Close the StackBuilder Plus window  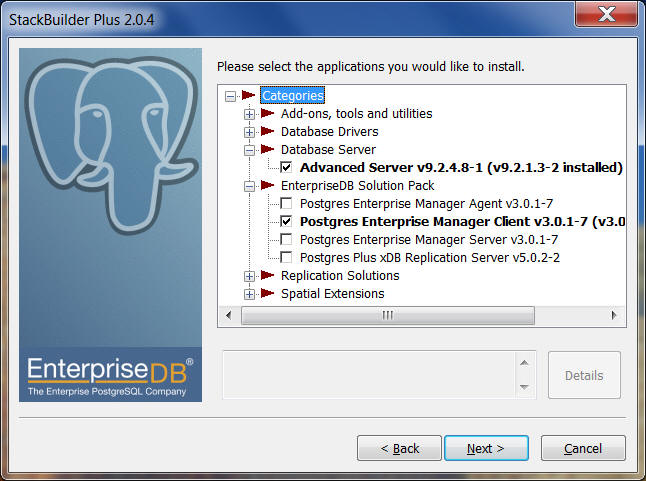[606, 14]
